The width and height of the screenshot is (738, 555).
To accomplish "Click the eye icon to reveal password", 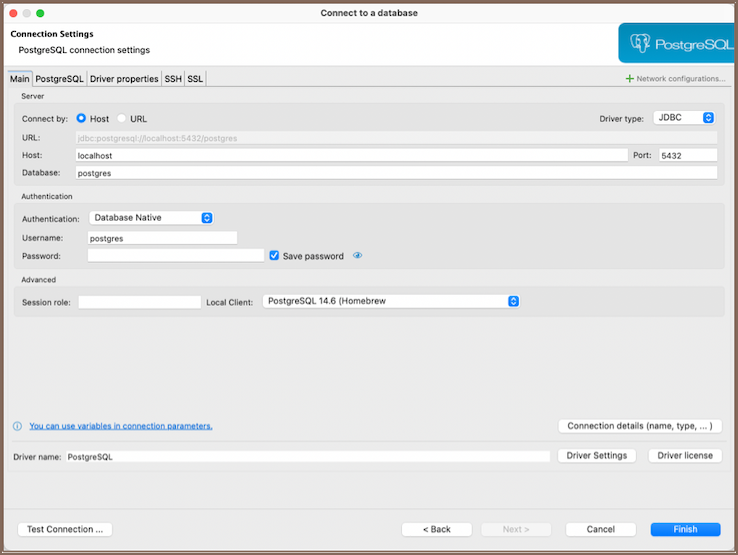I will point(358,256).
